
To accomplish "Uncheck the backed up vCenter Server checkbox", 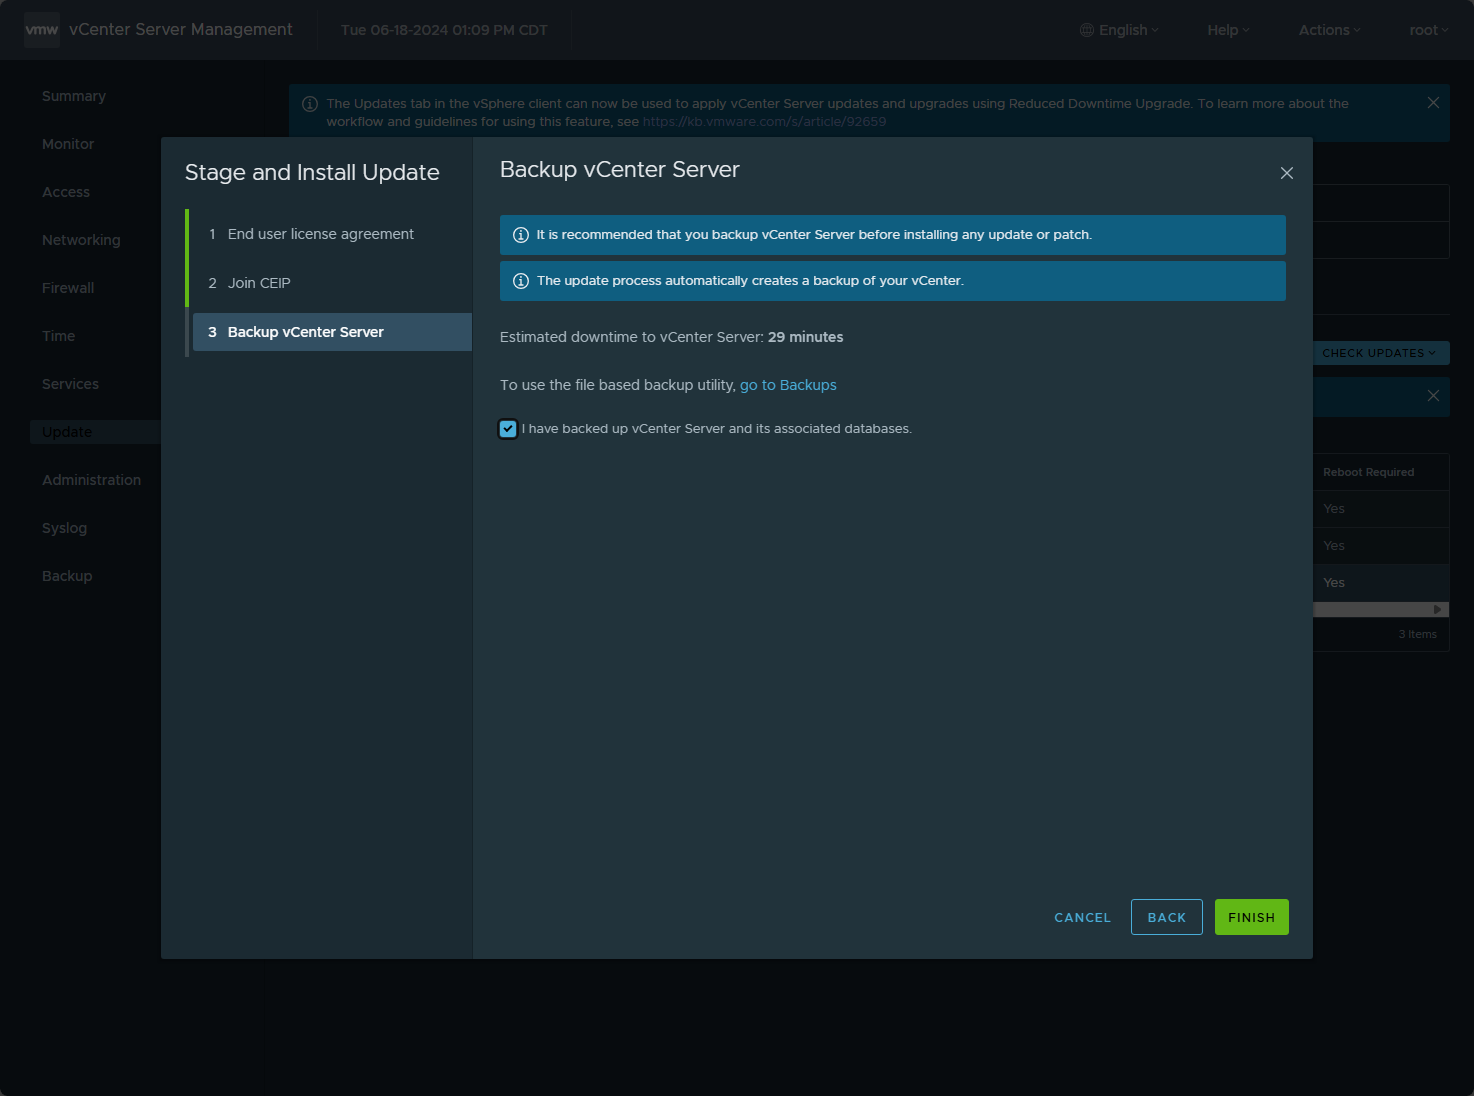I will [x=508, y=429].
